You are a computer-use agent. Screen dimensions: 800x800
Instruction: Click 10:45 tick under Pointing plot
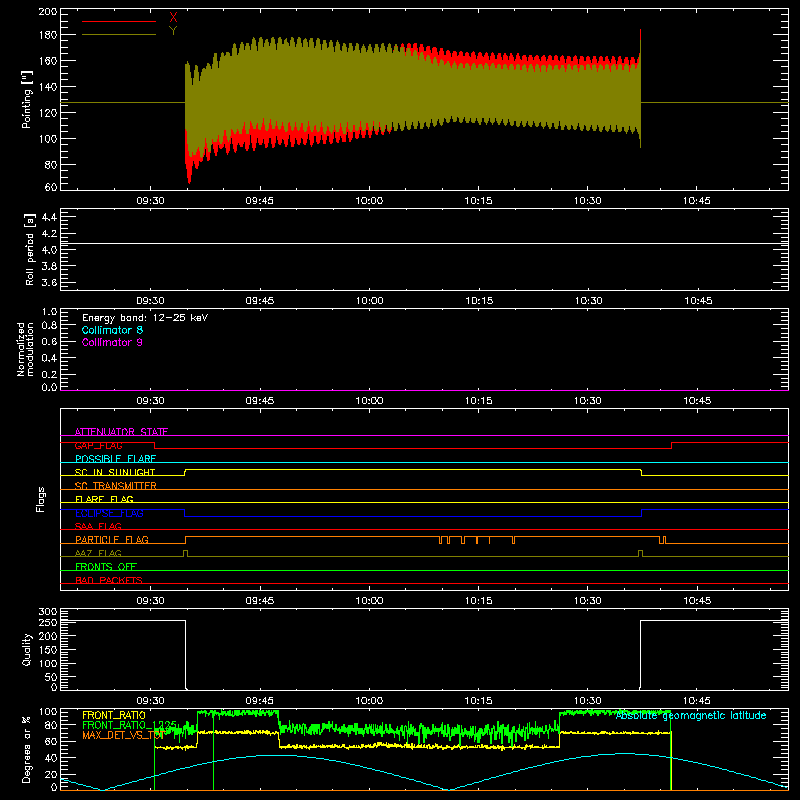tap(697, 201)
